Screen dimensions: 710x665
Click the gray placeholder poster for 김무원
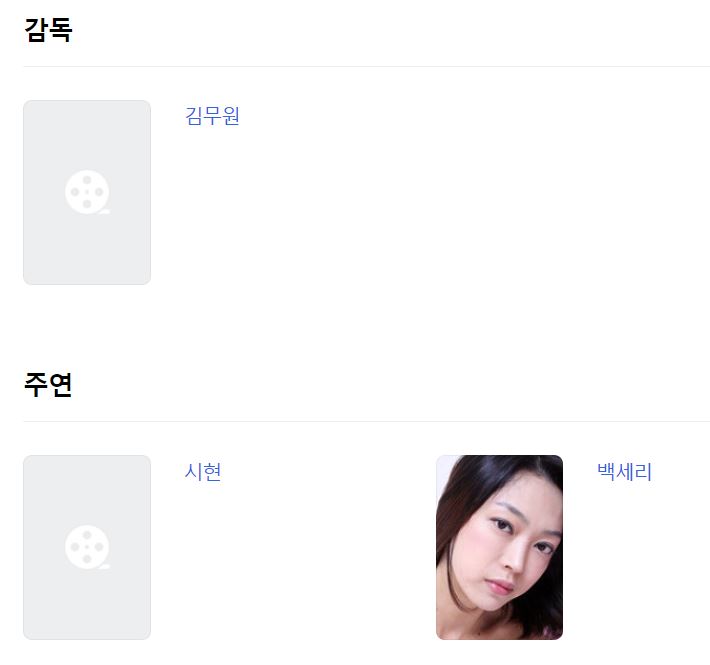point(87,192)
